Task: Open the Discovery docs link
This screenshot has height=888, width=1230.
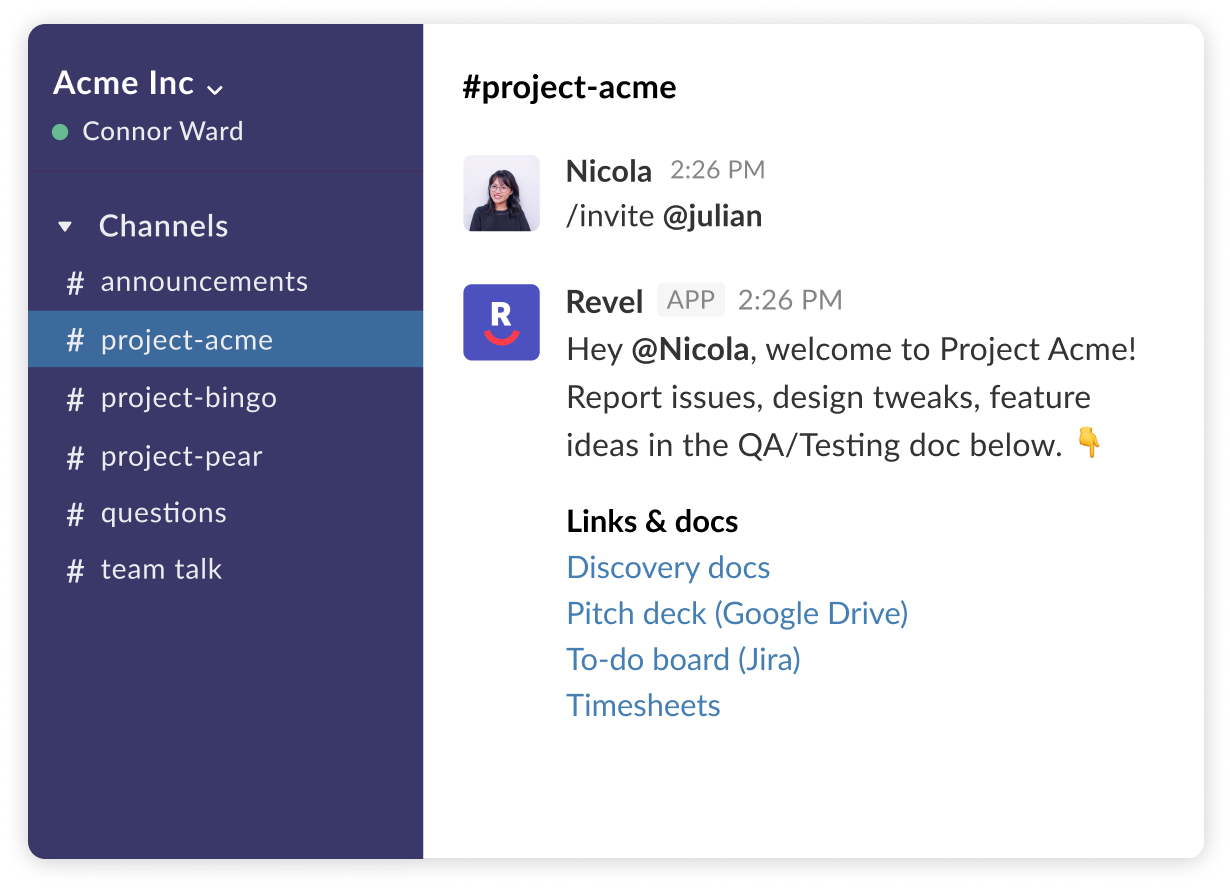Action: tap(668, 568)
